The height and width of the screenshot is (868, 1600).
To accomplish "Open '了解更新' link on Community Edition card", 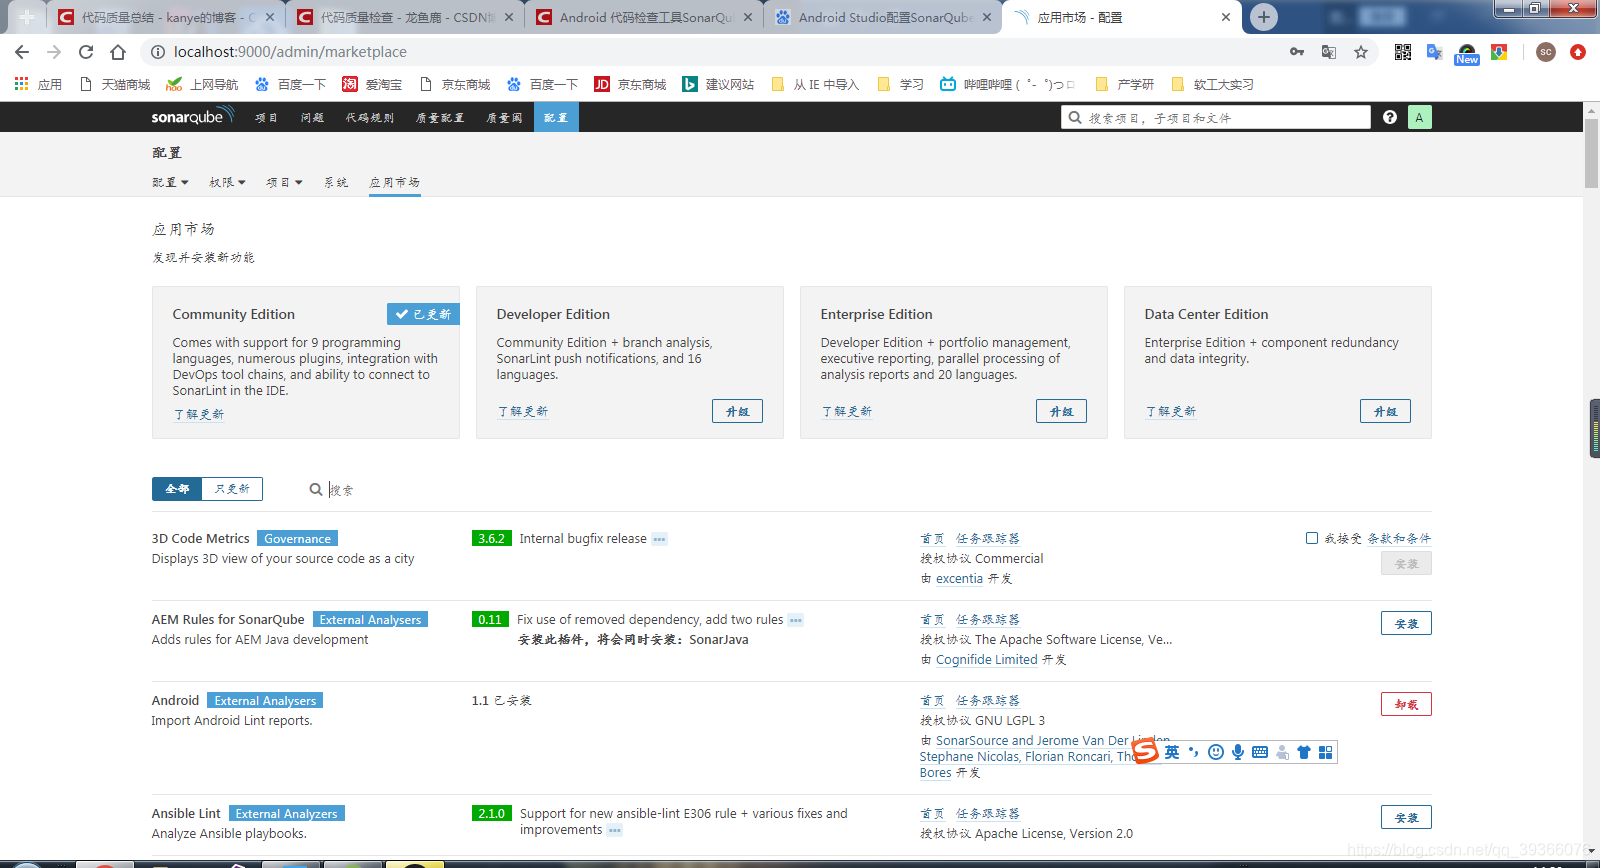I will tap(199, 414).
